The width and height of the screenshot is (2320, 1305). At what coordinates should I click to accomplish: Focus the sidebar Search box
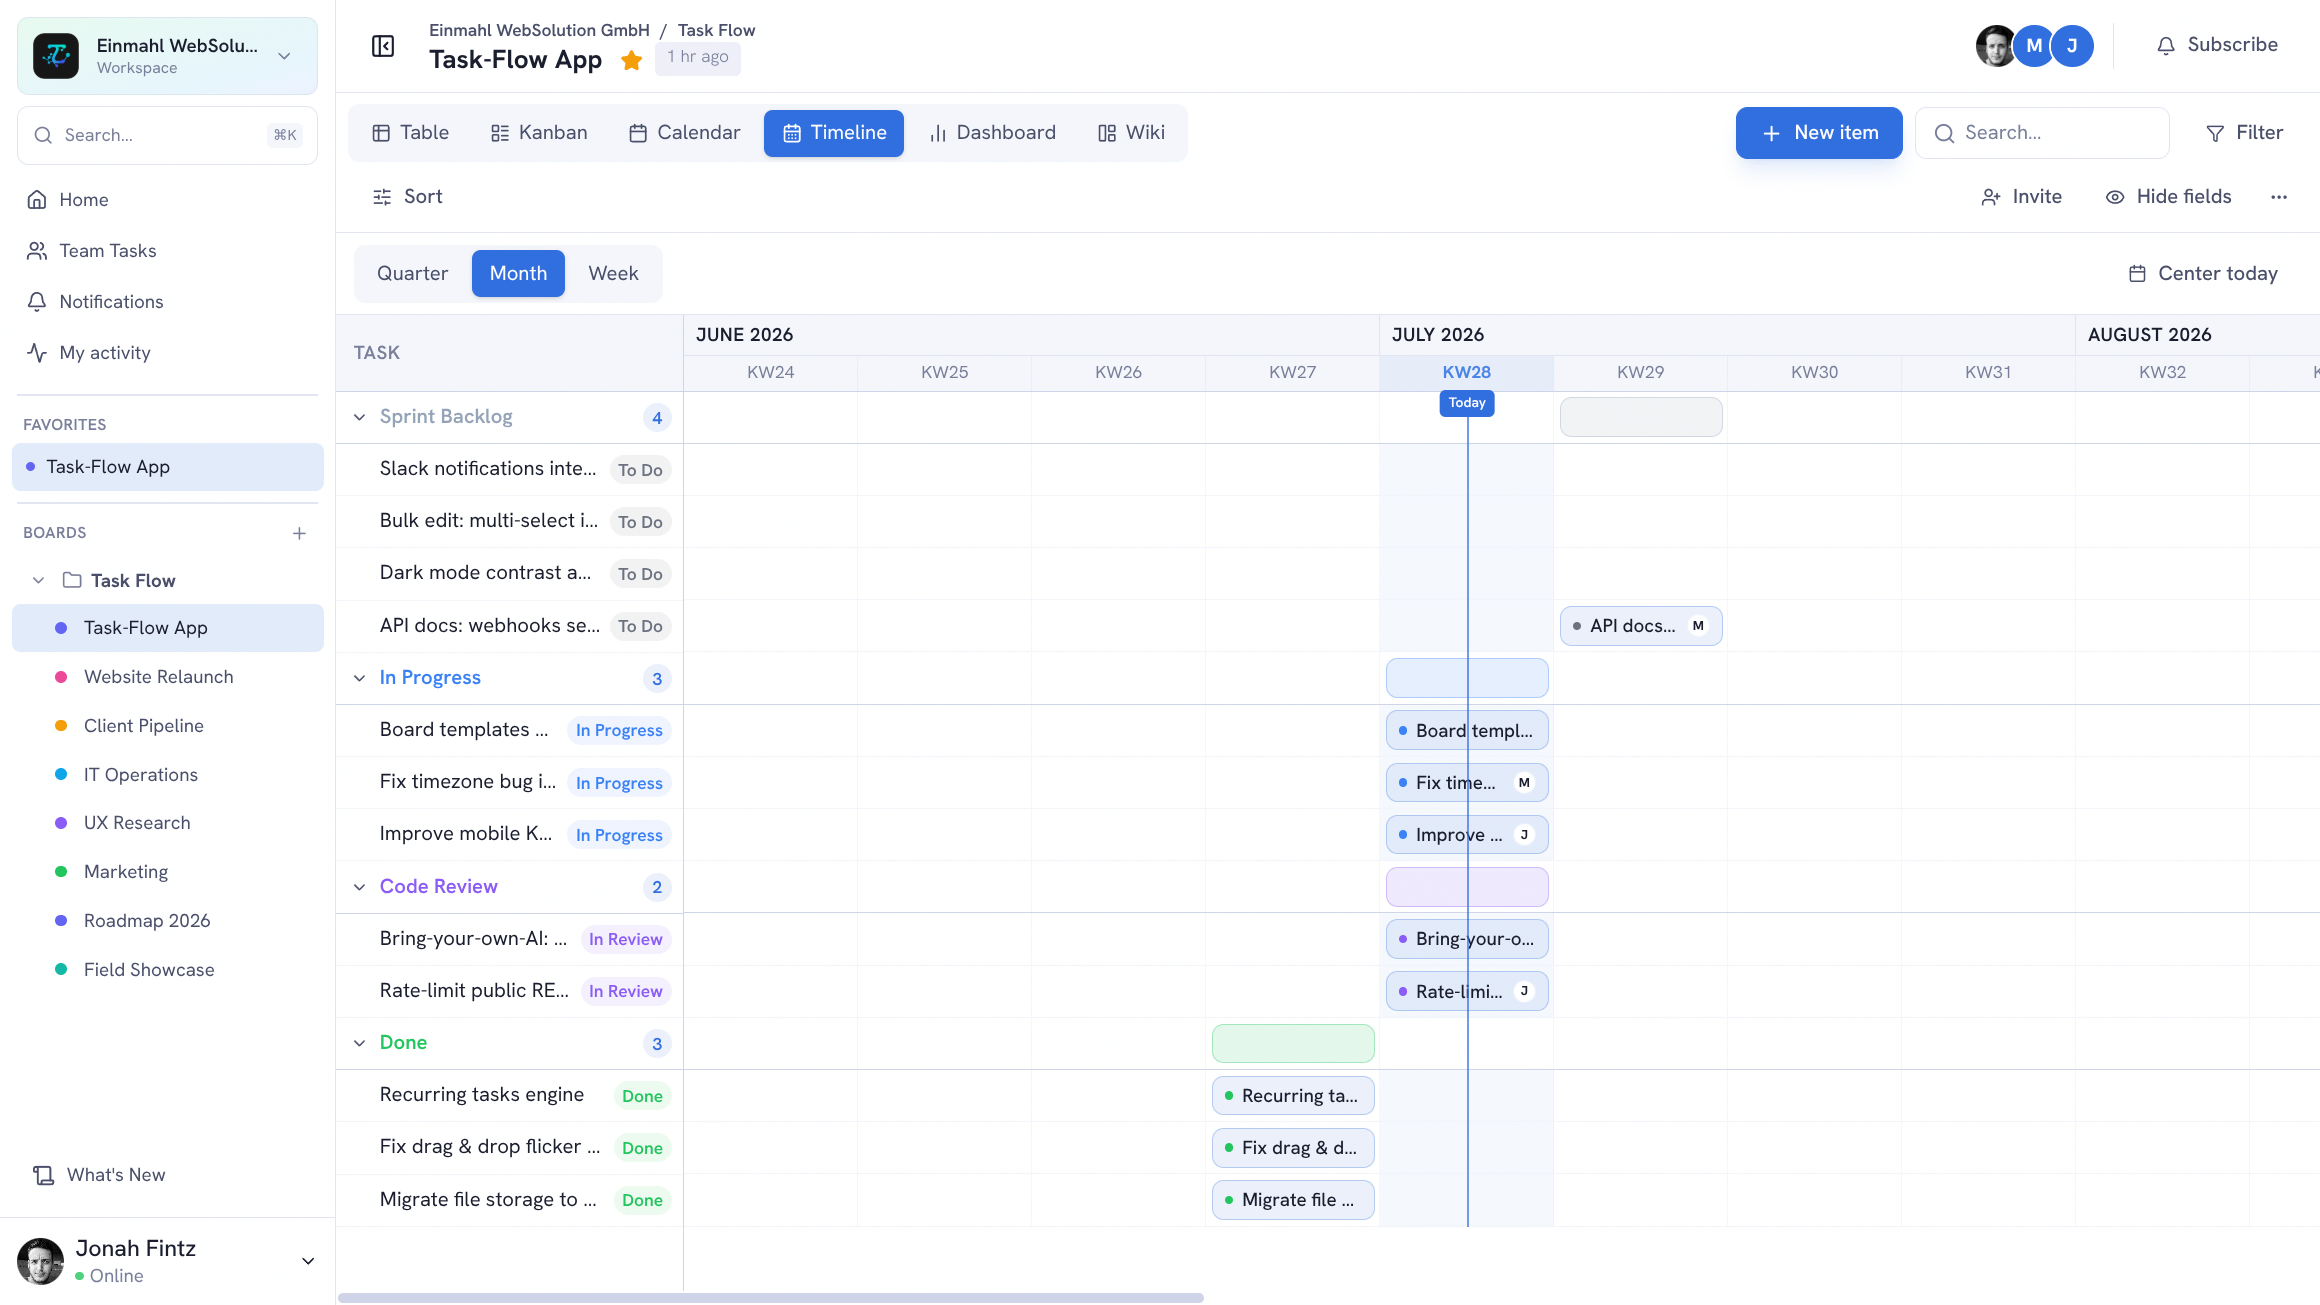coord(168,135)
